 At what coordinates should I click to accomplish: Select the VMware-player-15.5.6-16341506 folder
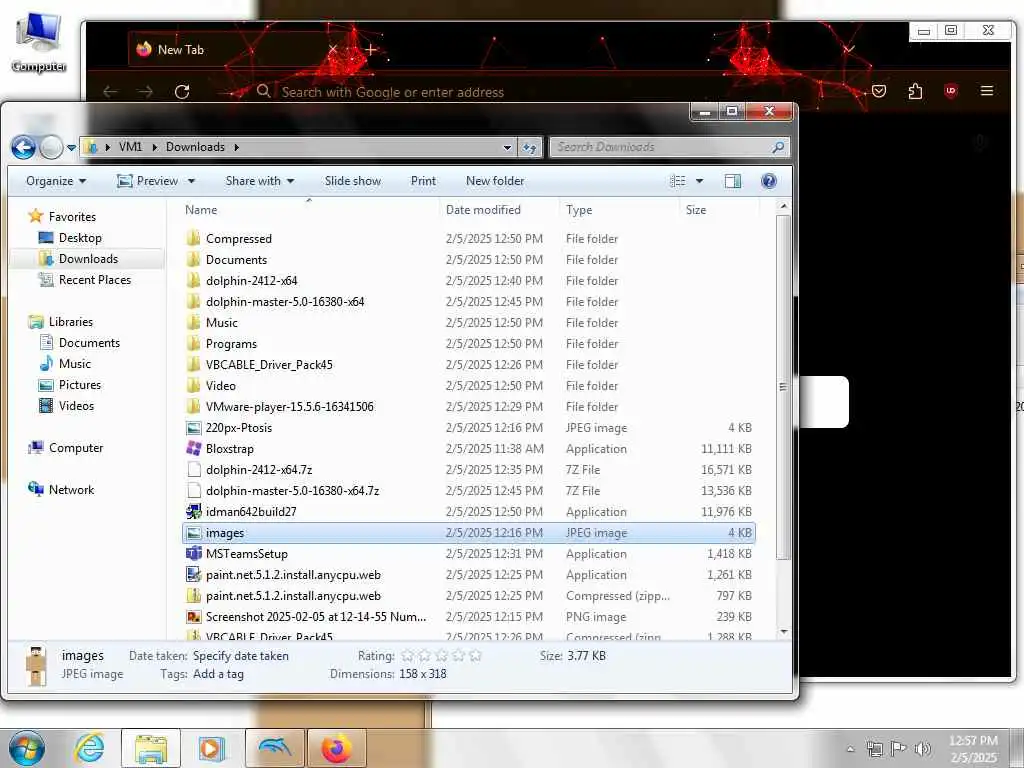[289, 406]
